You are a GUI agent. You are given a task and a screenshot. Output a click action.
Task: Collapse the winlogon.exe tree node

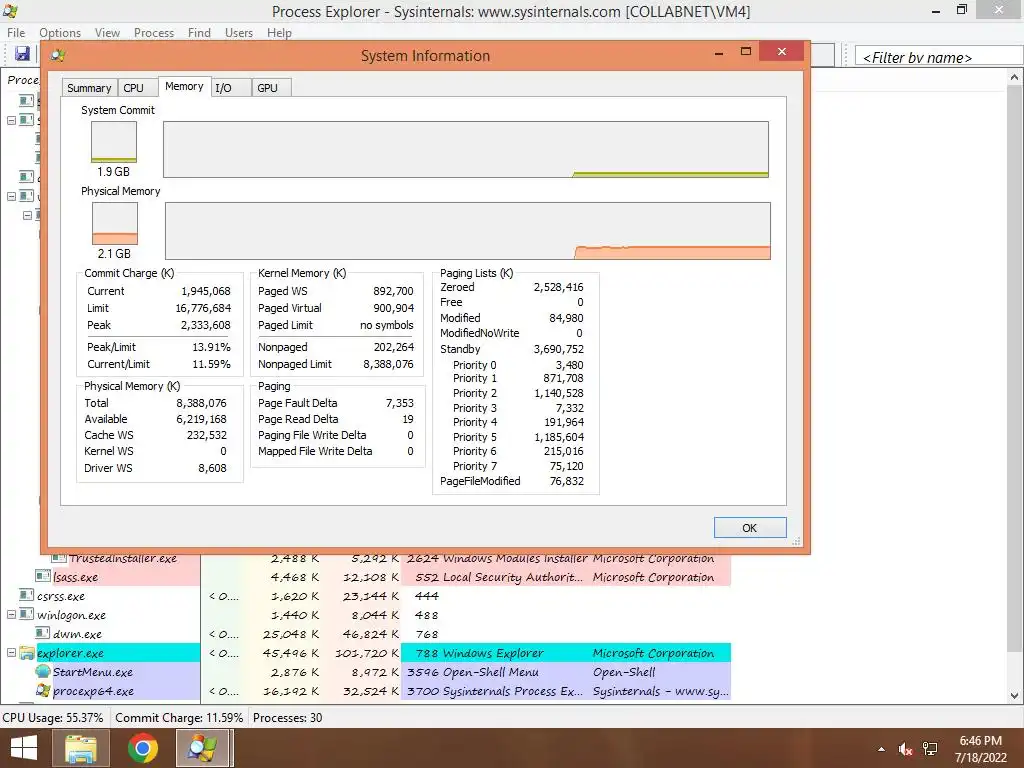[x=11, y=615]
